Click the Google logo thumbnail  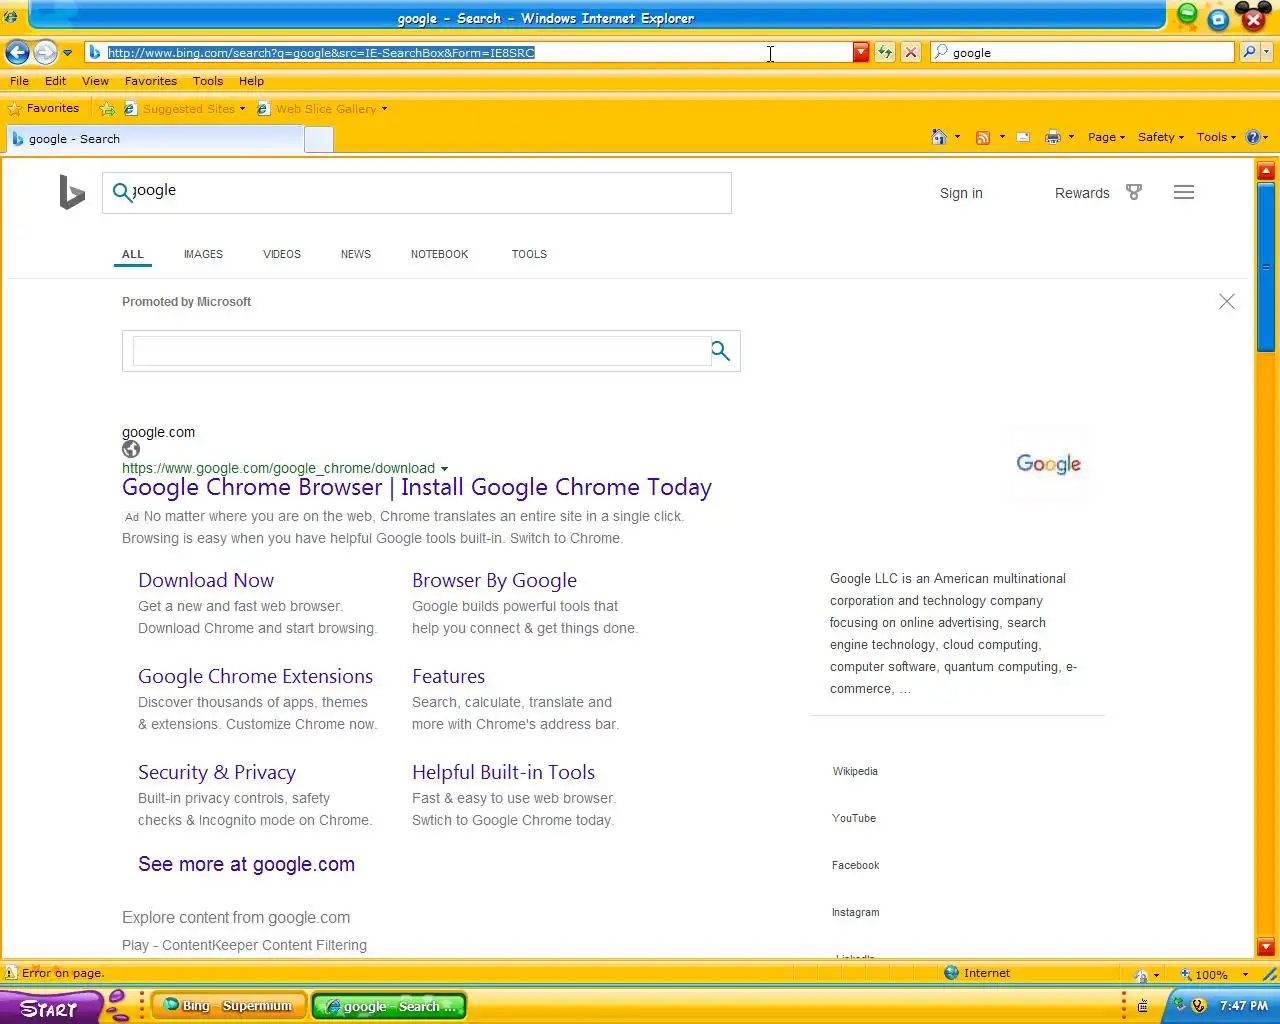click(x=1048, y=463)
